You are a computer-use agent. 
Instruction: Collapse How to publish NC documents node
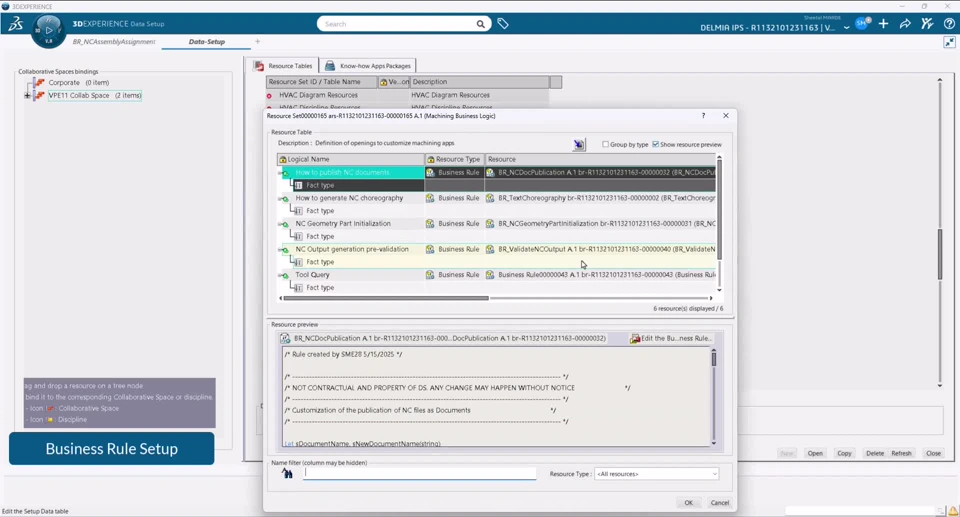pyautogui.click(x=284, y=173)
